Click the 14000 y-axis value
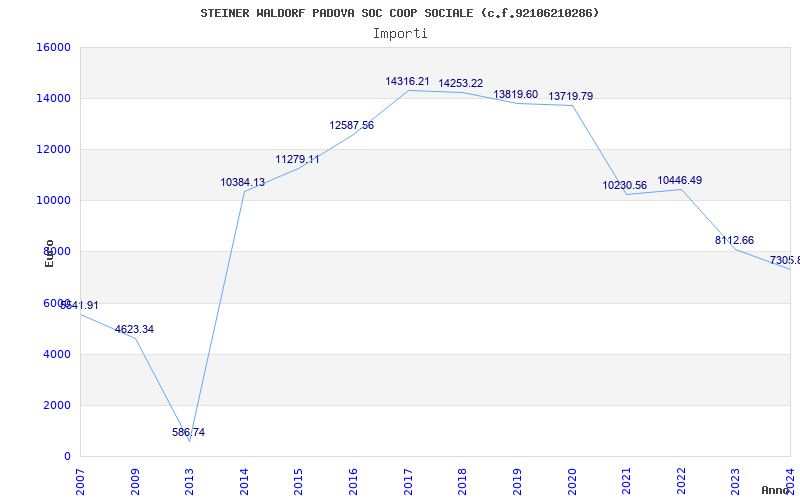 pyautogui.click(x=54, y=98)
